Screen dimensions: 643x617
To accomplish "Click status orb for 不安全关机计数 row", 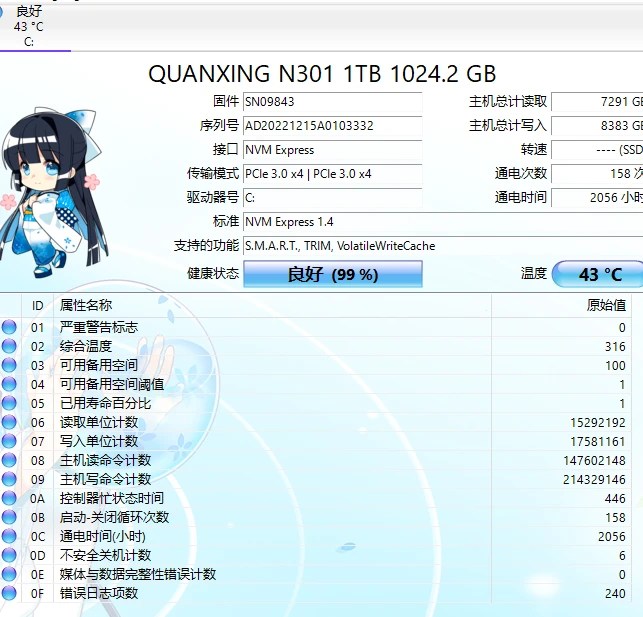I will tap(9, 555).
